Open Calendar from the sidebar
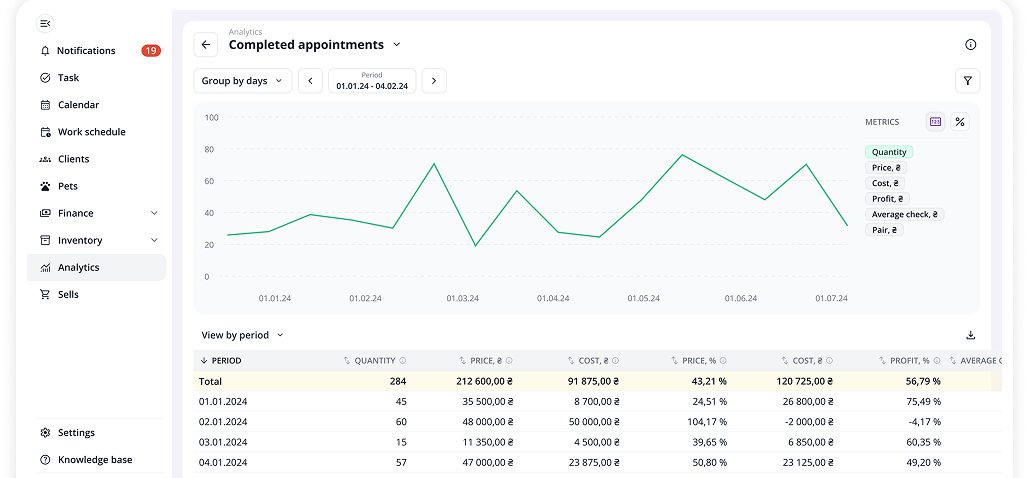The height and width of the screenshot is (478, 1029). click(78, 105)
